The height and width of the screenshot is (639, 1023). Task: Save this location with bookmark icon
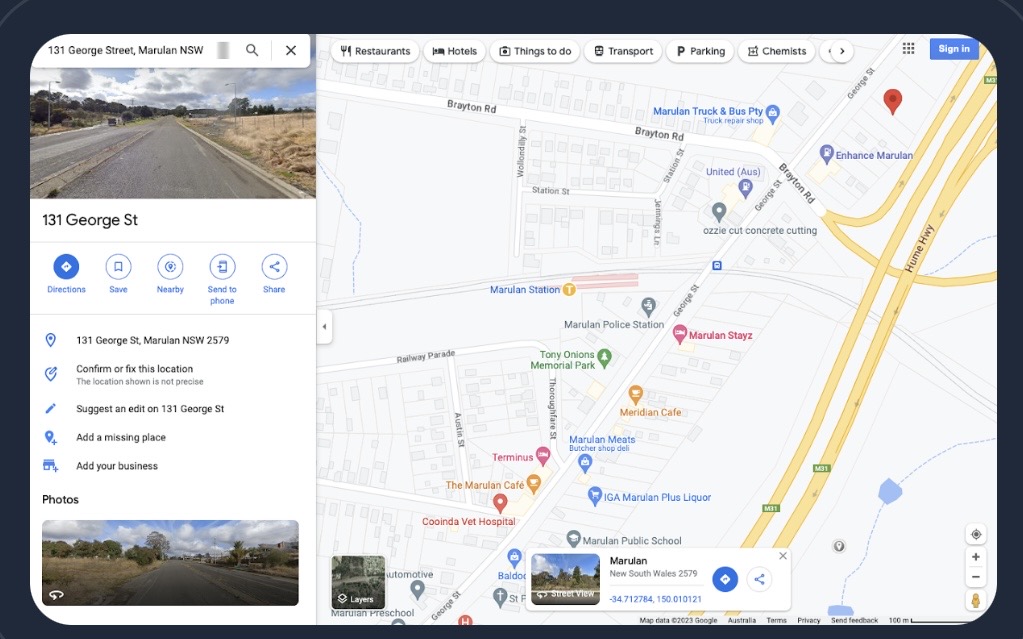[118, 267]
